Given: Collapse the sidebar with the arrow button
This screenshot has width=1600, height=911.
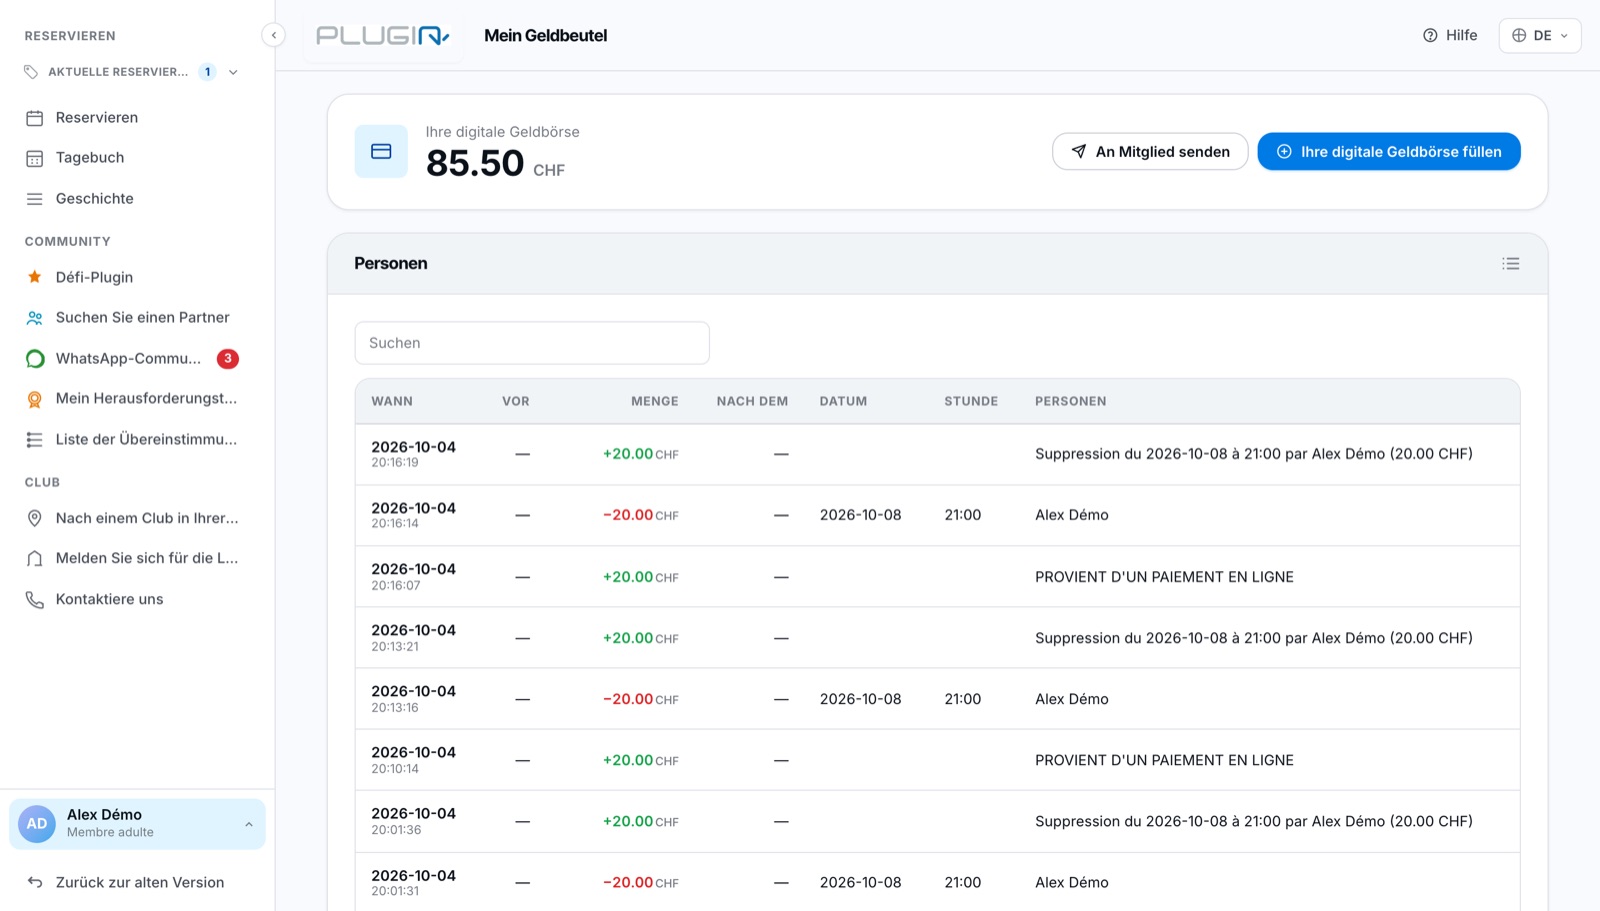Looking at the screenshot, I should pos(273,35).
